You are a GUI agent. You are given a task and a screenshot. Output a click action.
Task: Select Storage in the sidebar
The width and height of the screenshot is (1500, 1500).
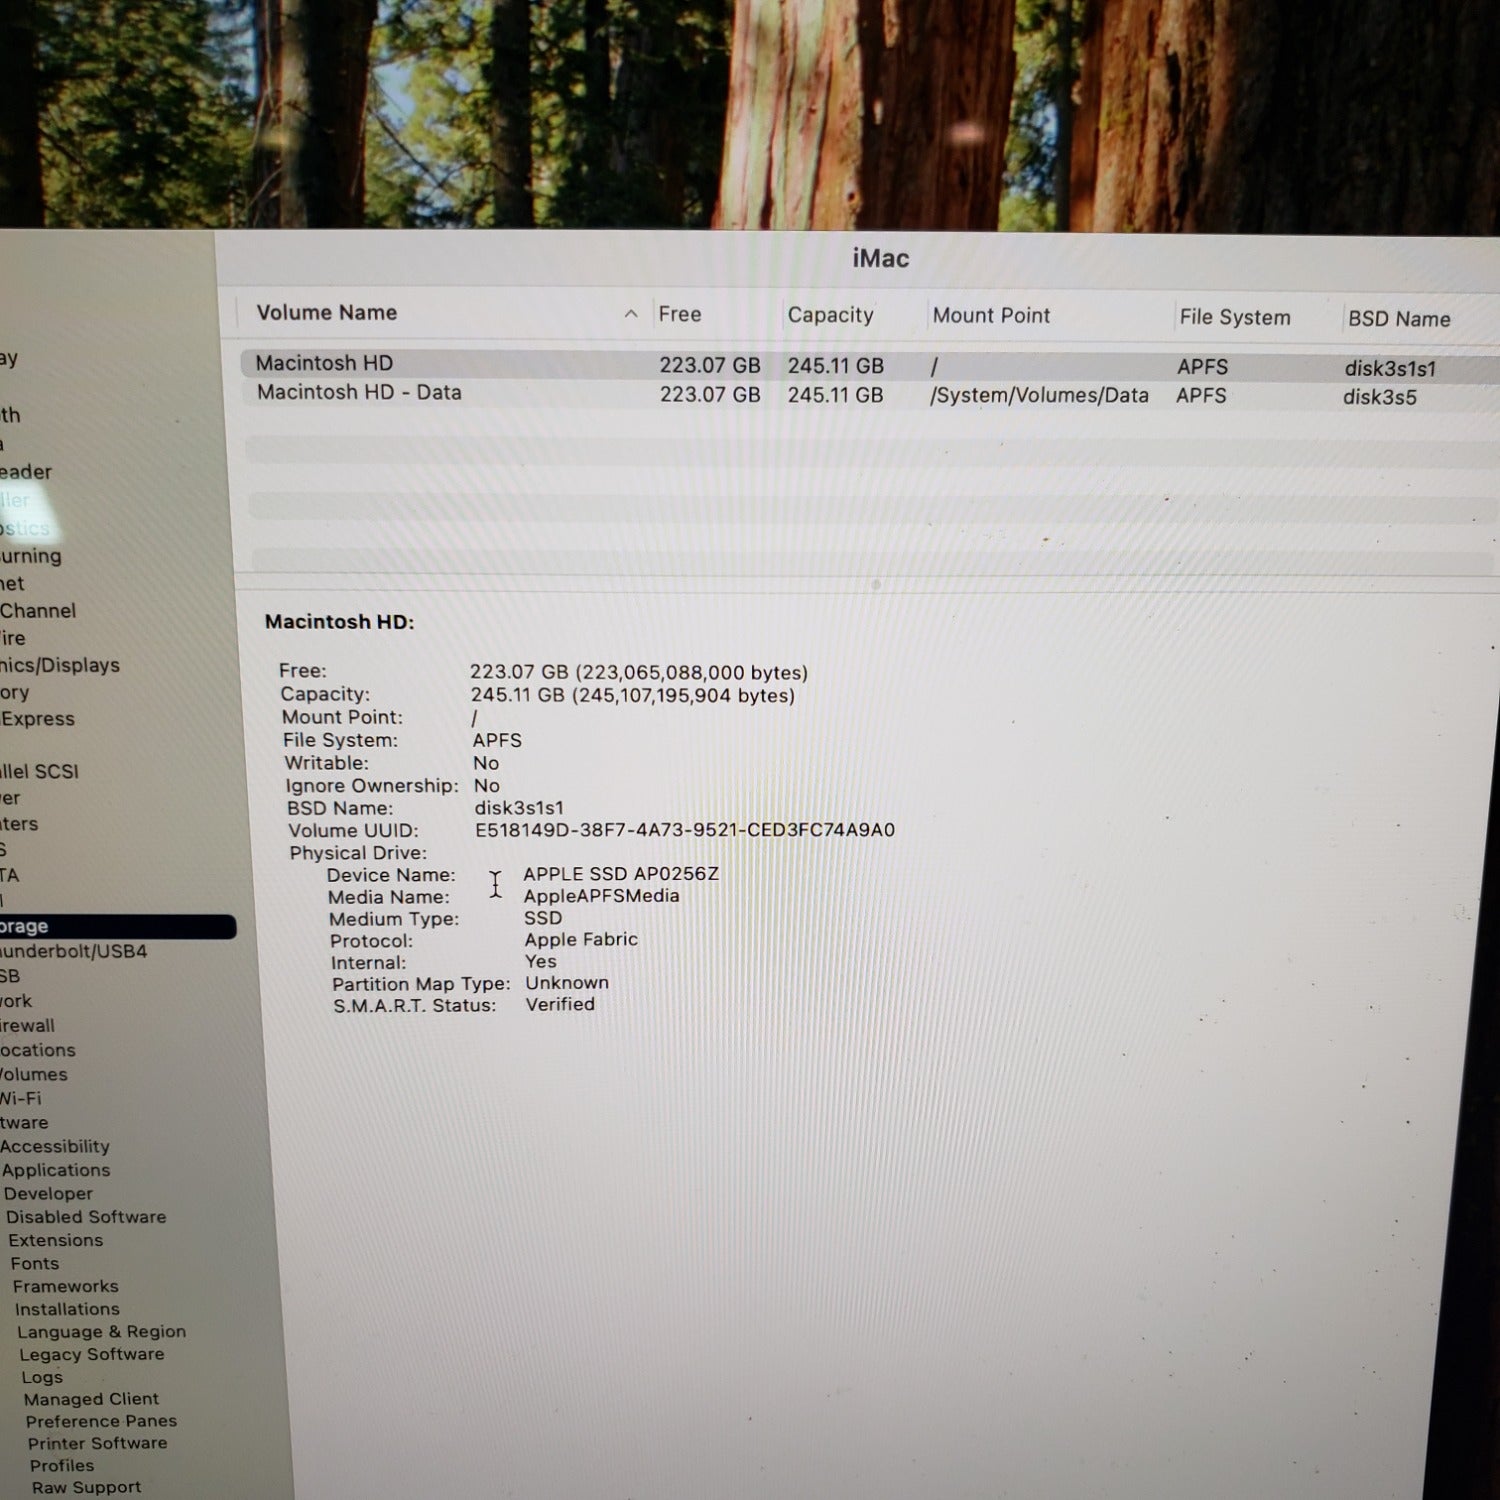tap(118, 927)
